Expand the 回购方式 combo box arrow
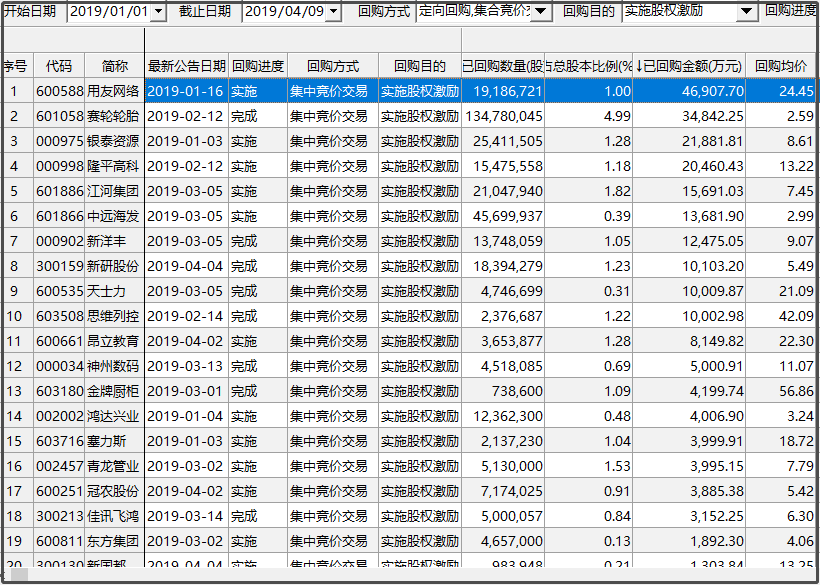820x585 pixels. 542,12
